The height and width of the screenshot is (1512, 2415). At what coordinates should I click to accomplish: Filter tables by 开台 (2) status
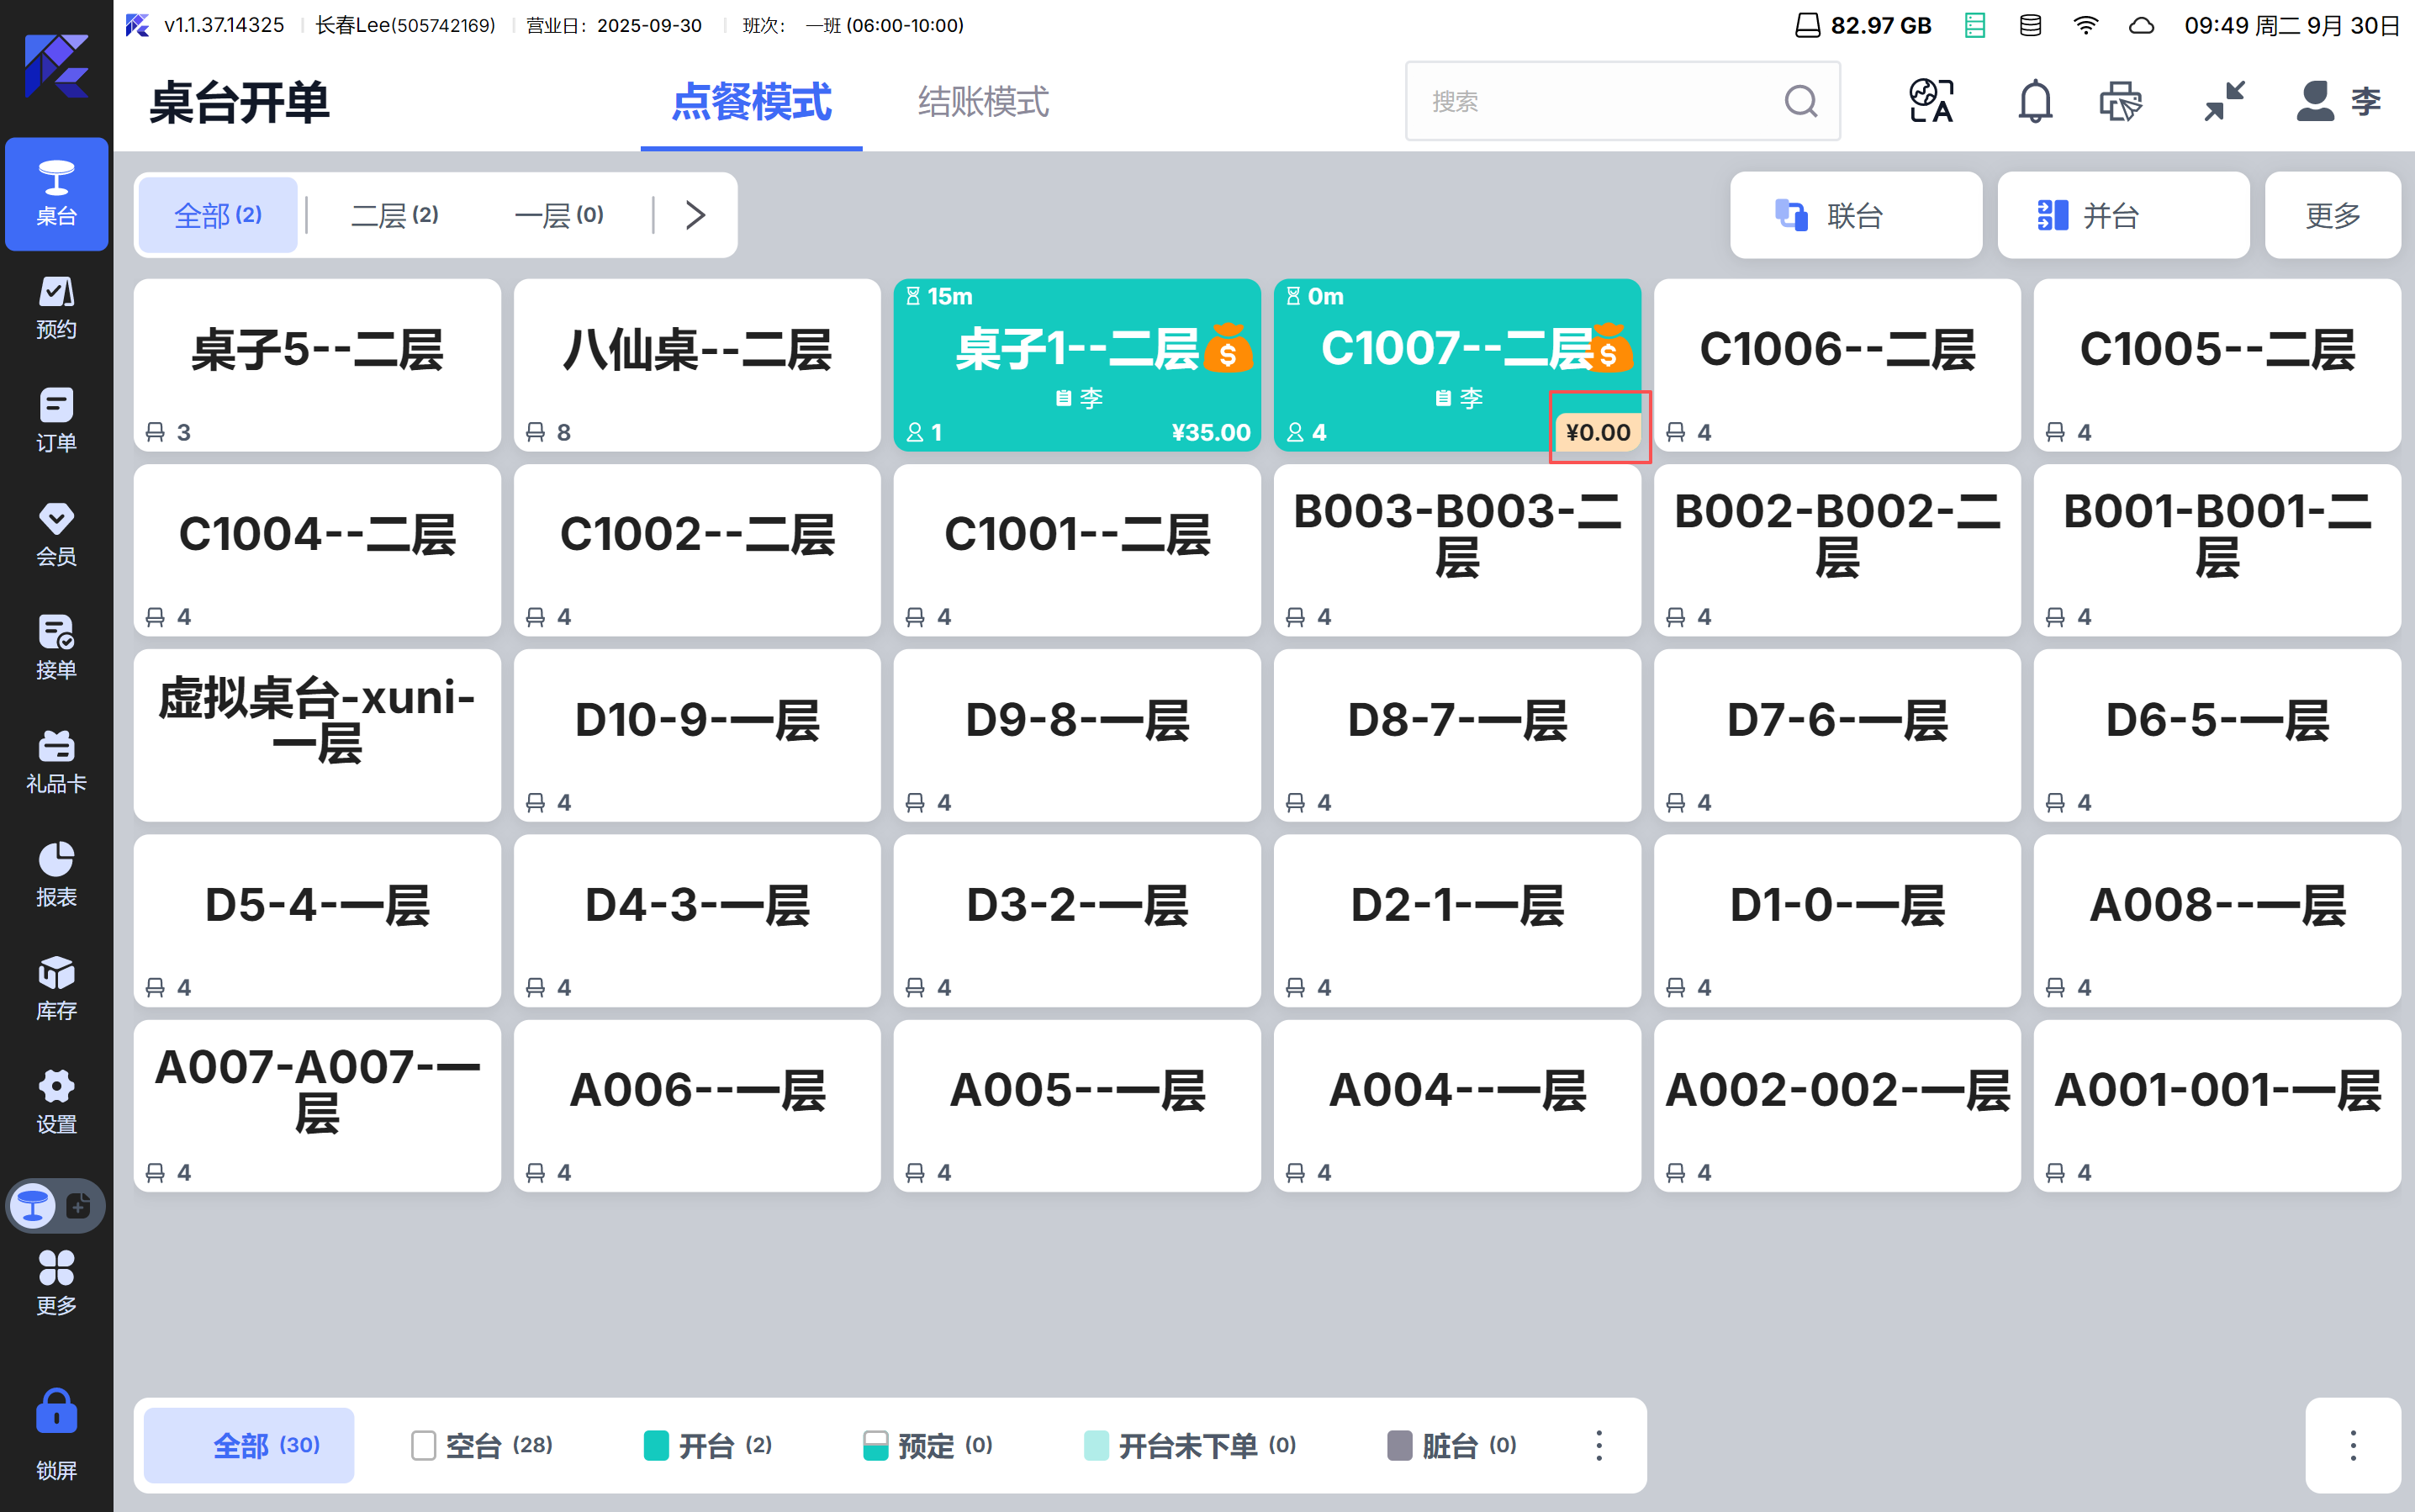pos(708,1445)
